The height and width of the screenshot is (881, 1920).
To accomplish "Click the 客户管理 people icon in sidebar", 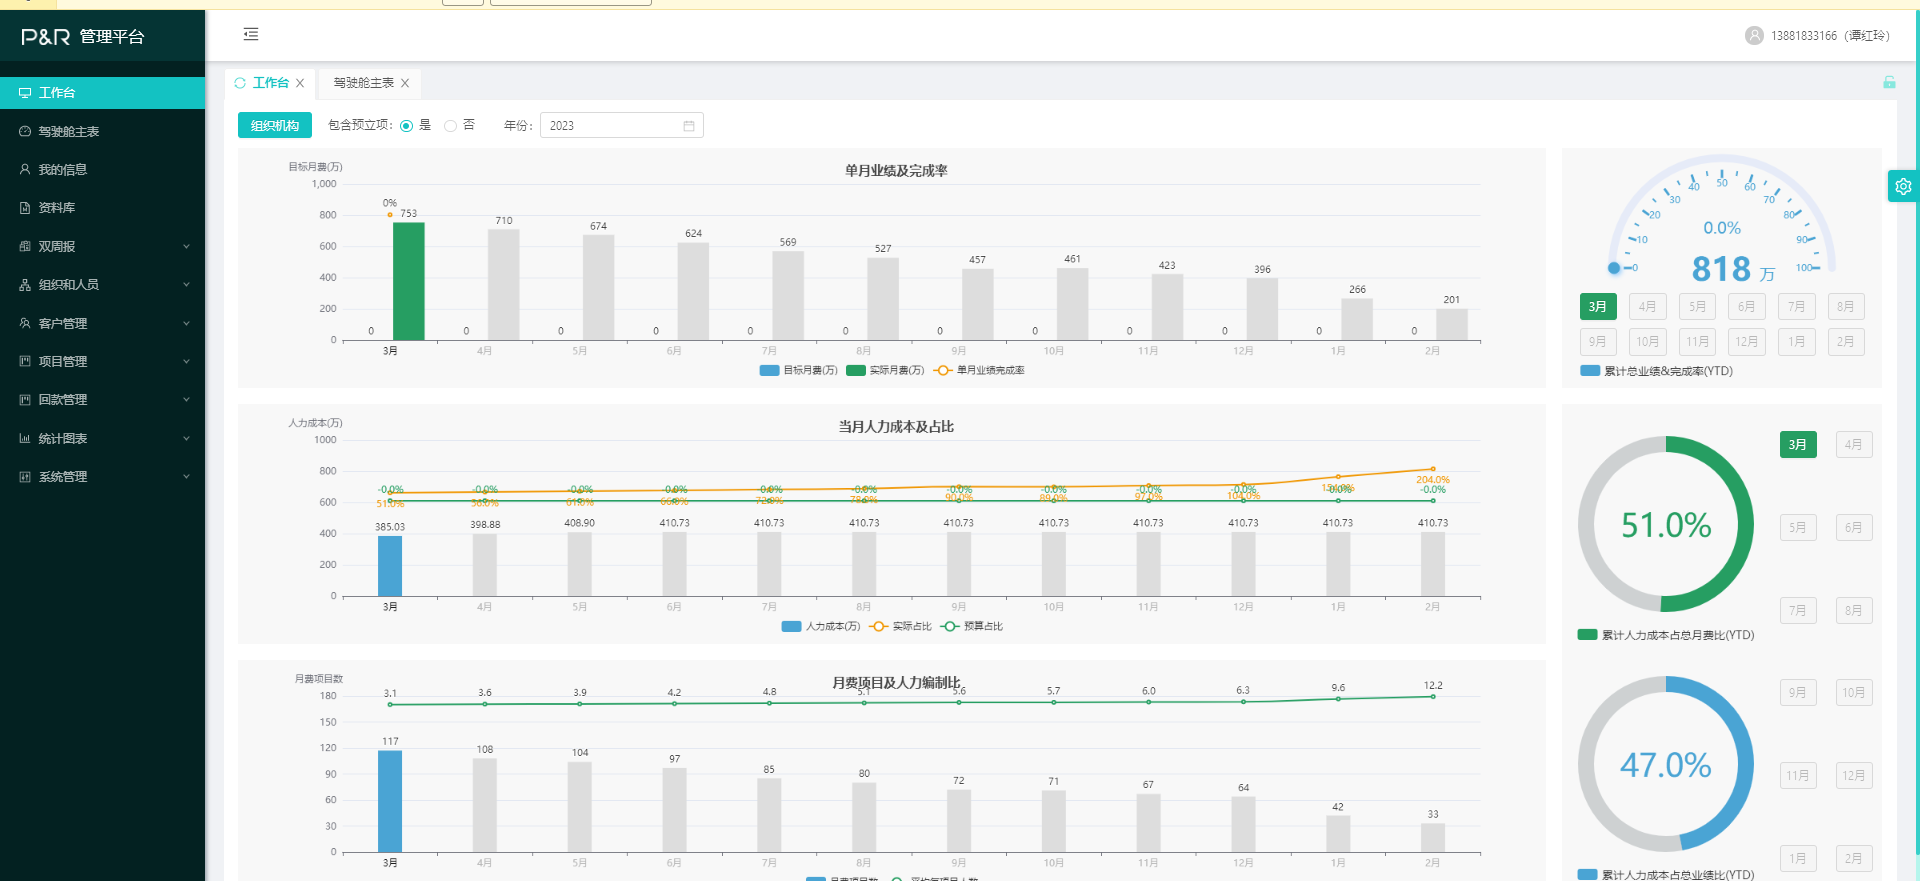I will point(25,323).
